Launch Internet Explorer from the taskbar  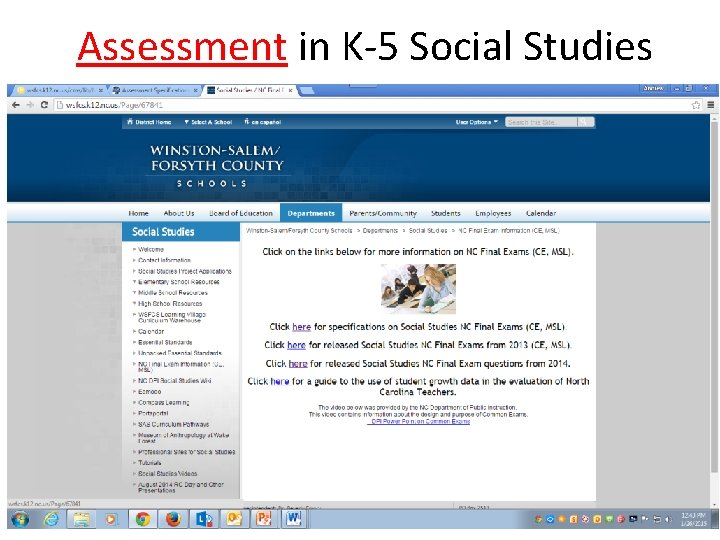(x=51, y=519)
